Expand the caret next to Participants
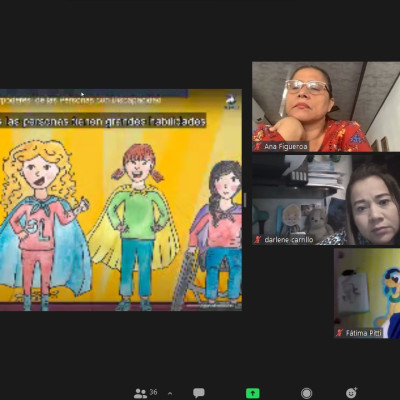Screen dimensions: 400x400 pos(170,393)
